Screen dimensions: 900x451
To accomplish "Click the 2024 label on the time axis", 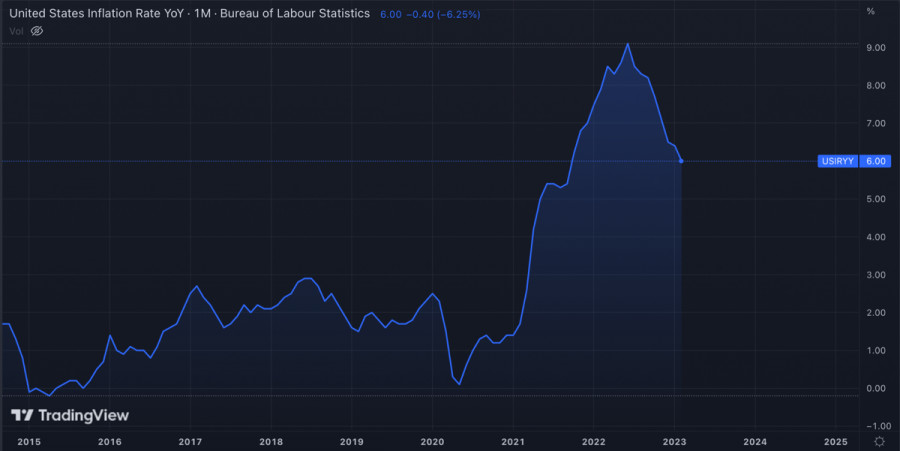I will click(x=755, y=442).
